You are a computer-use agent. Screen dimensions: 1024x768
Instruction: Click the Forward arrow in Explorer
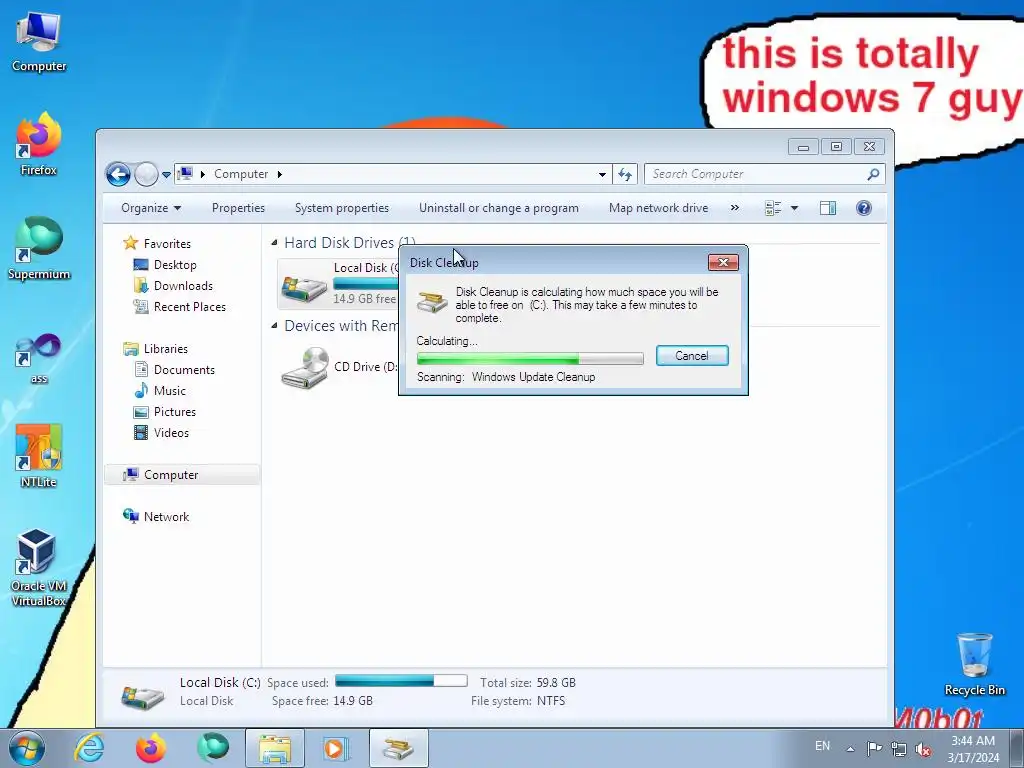(146, 174)
